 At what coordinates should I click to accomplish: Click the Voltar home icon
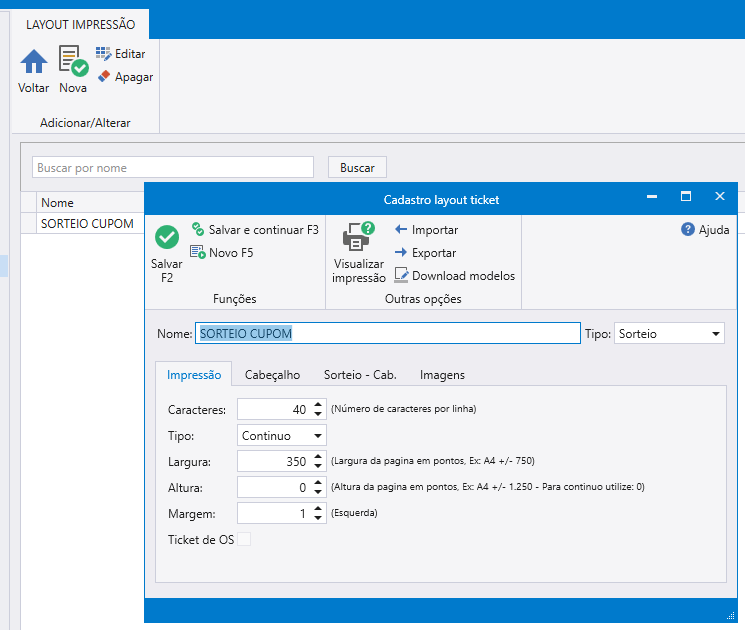[34, 62]
